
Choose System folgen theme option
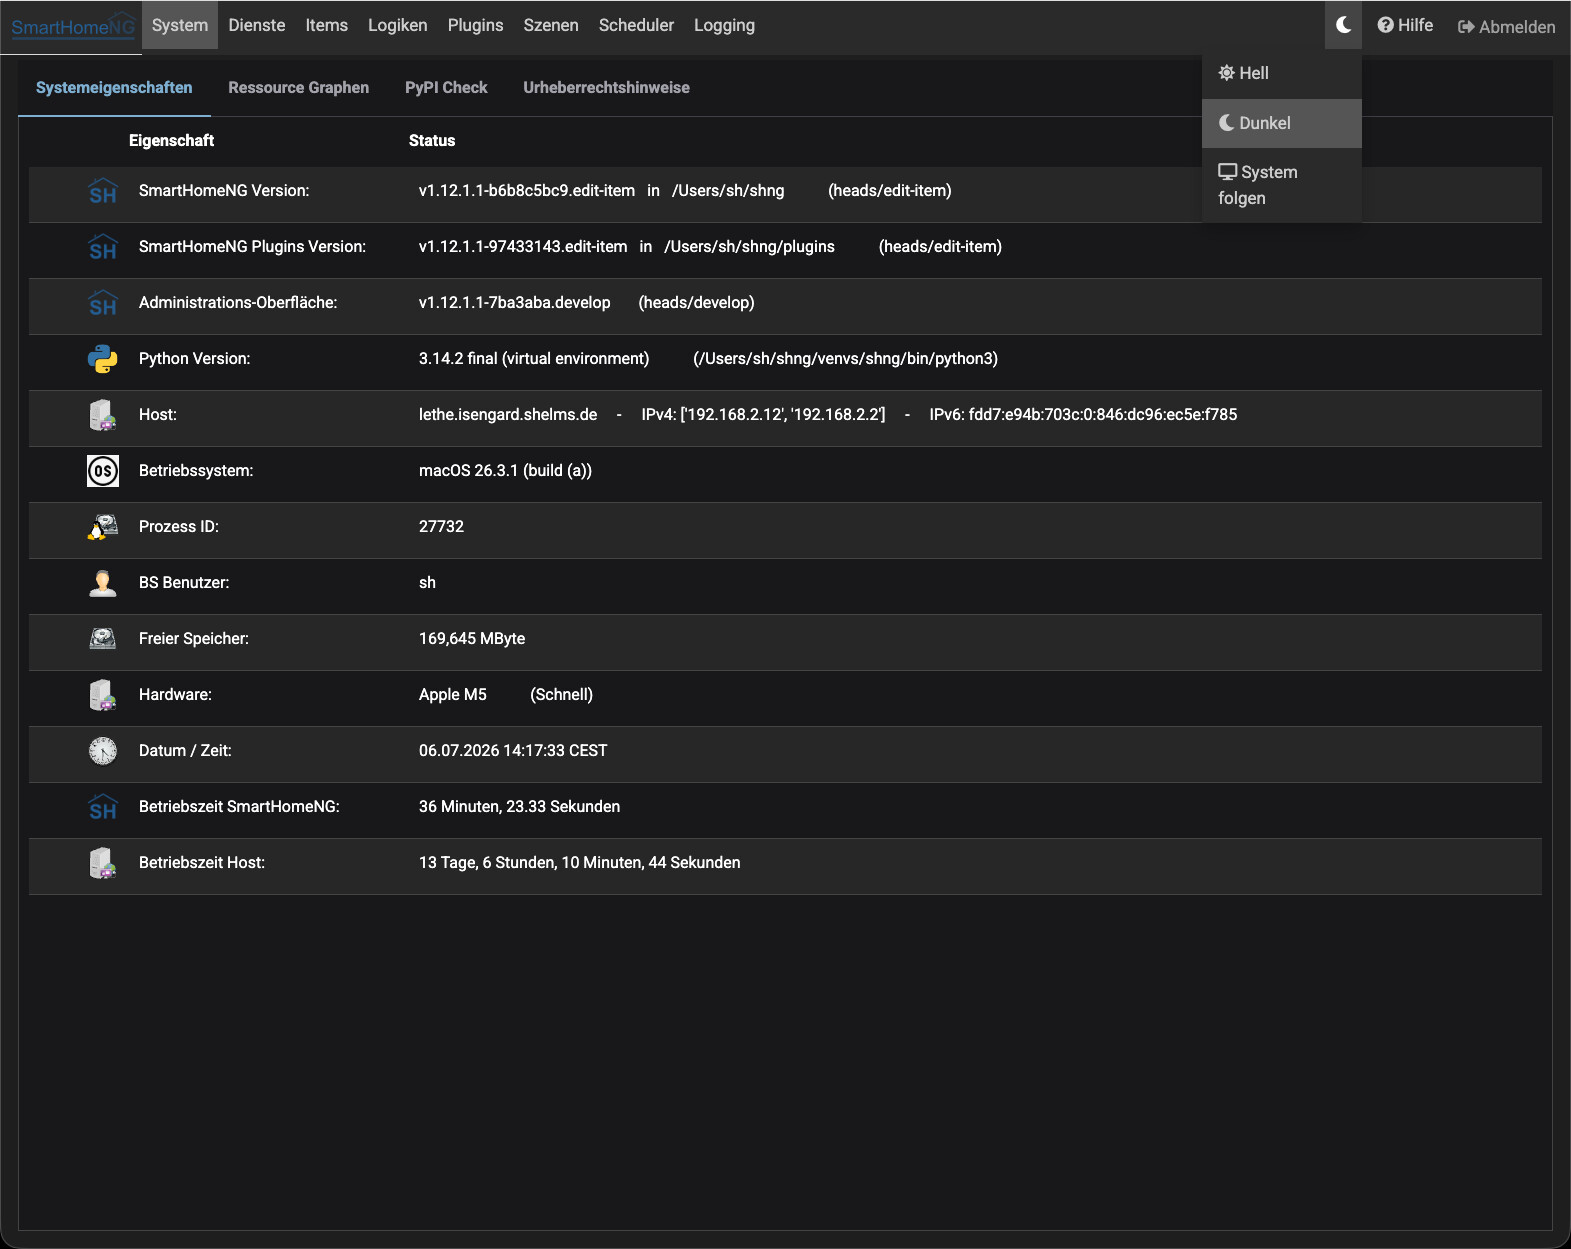(x=1281, y=185)
